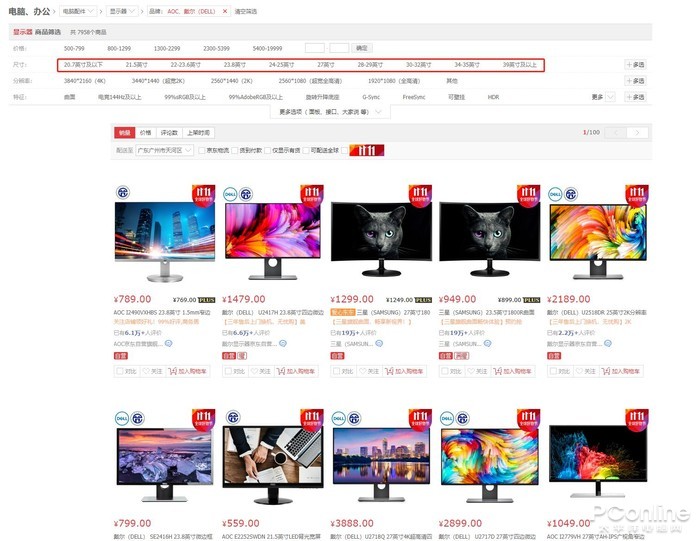The width and height of the screenshot is (700, 541).
Task: Add the ¥789 AOC monitor to cart
Action: tap(188, 371)
